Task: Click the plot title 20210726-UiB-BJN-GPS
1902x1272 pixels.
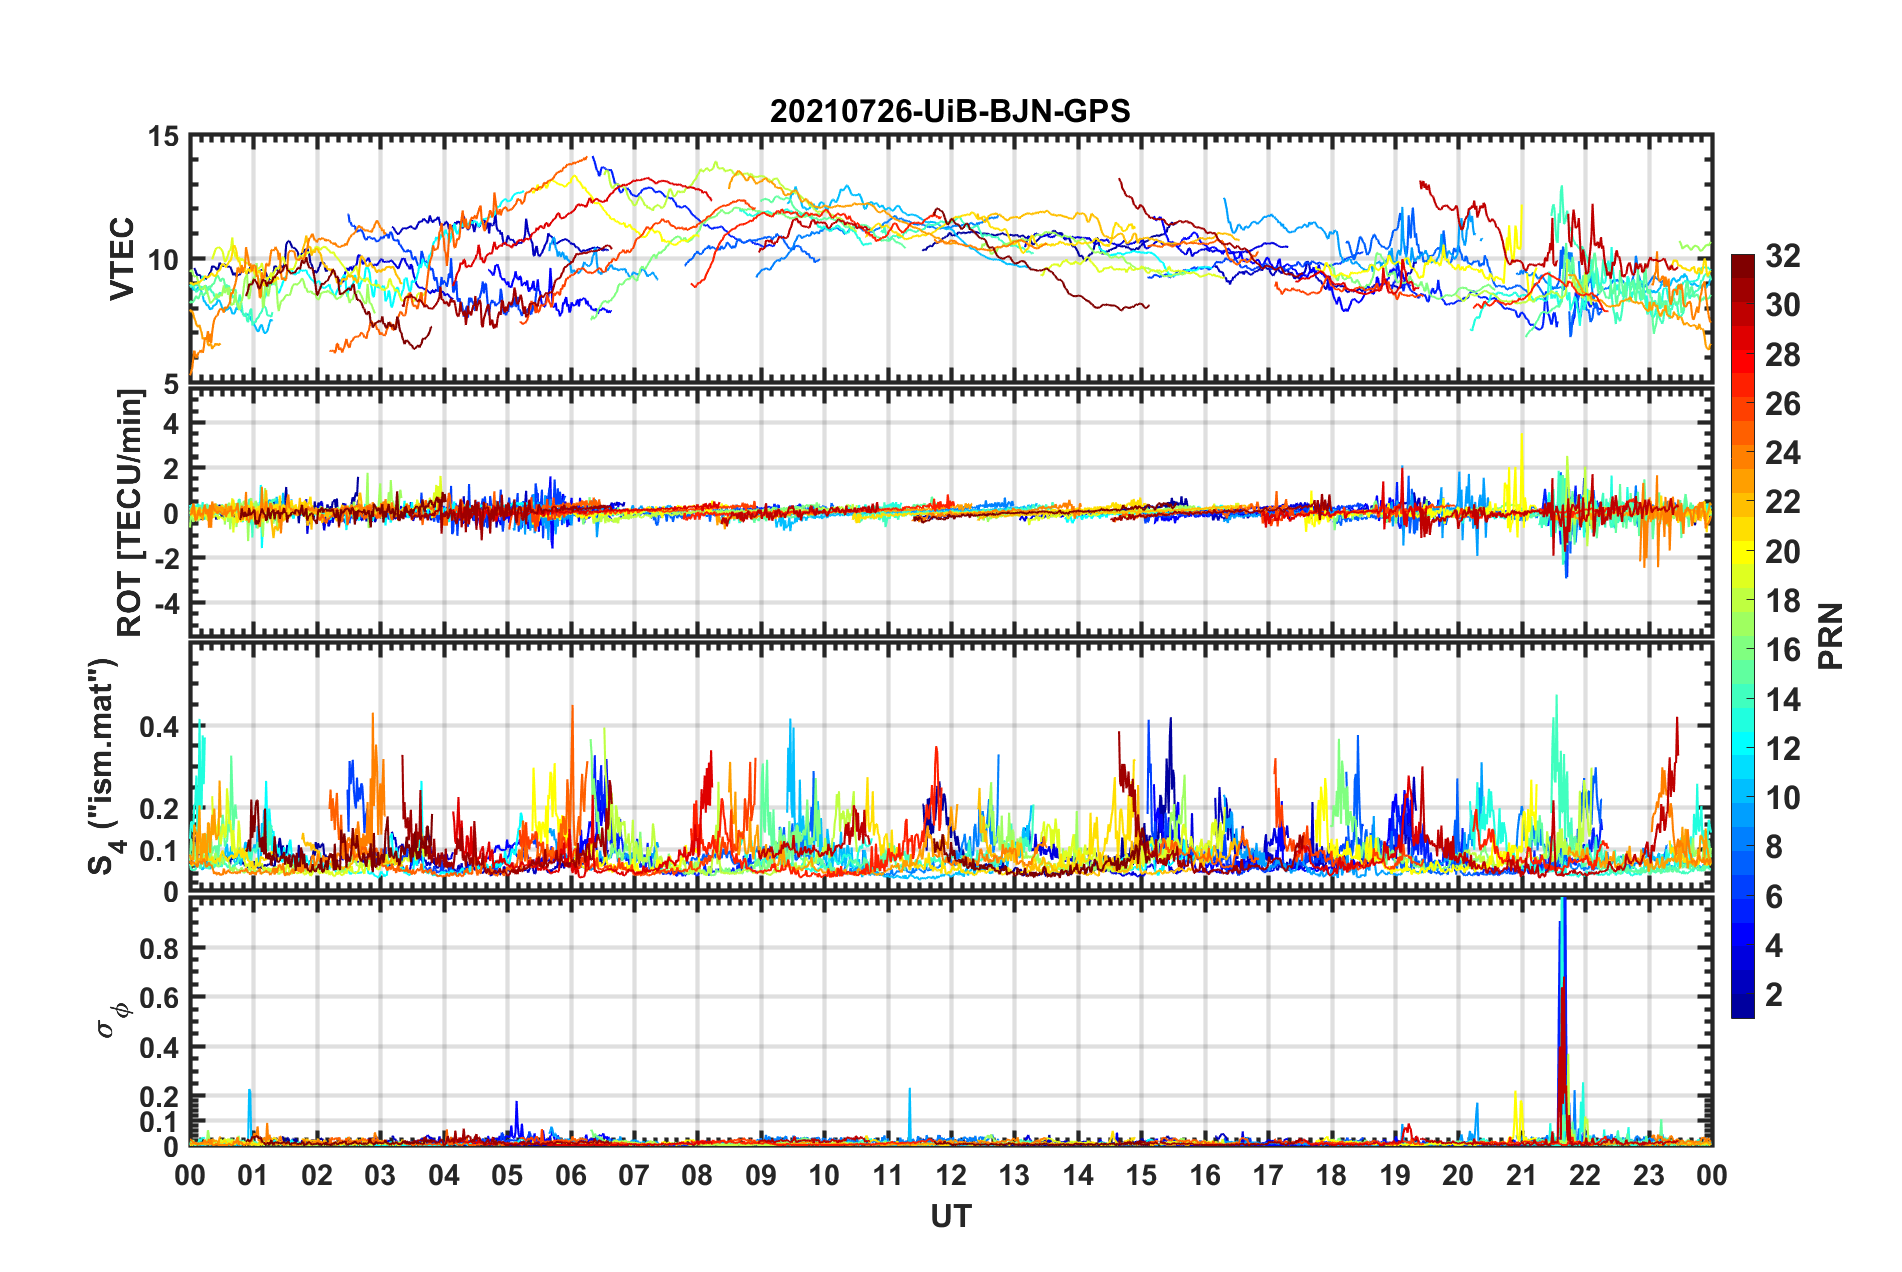Action: coord(950,111)
